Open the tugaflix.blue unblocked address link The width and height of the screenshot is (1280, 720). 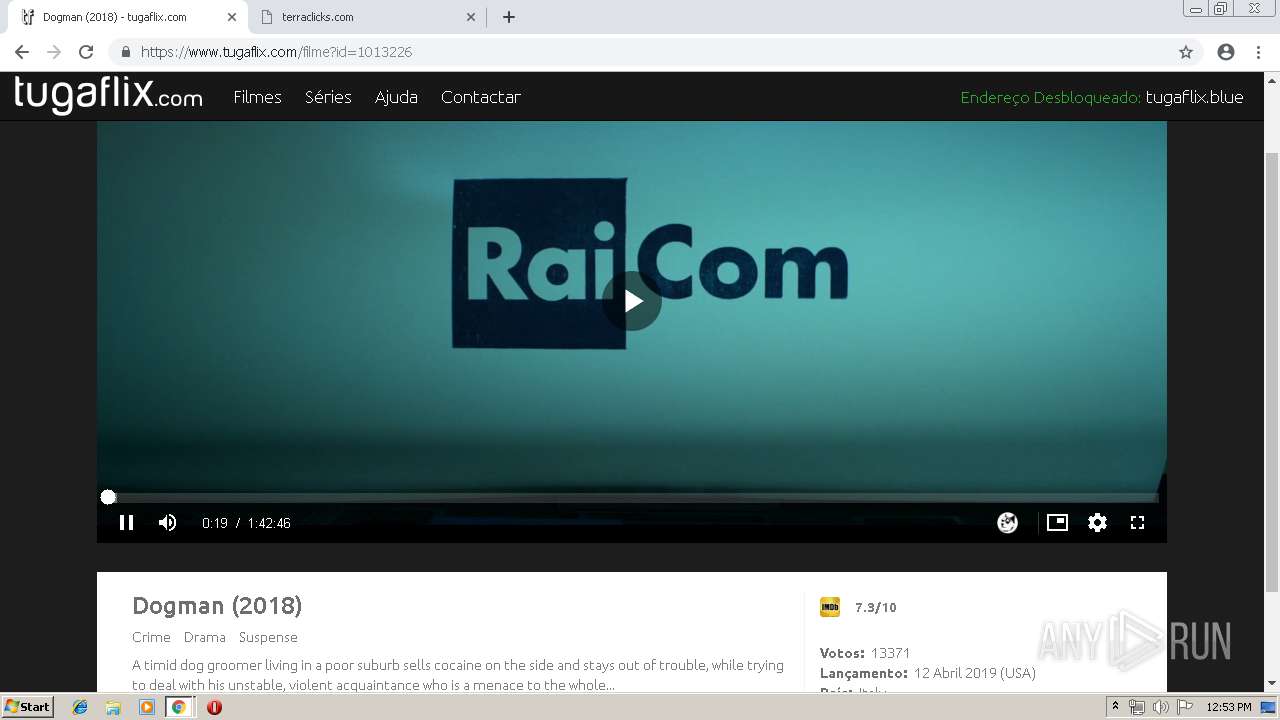[x=1194, y=97]
